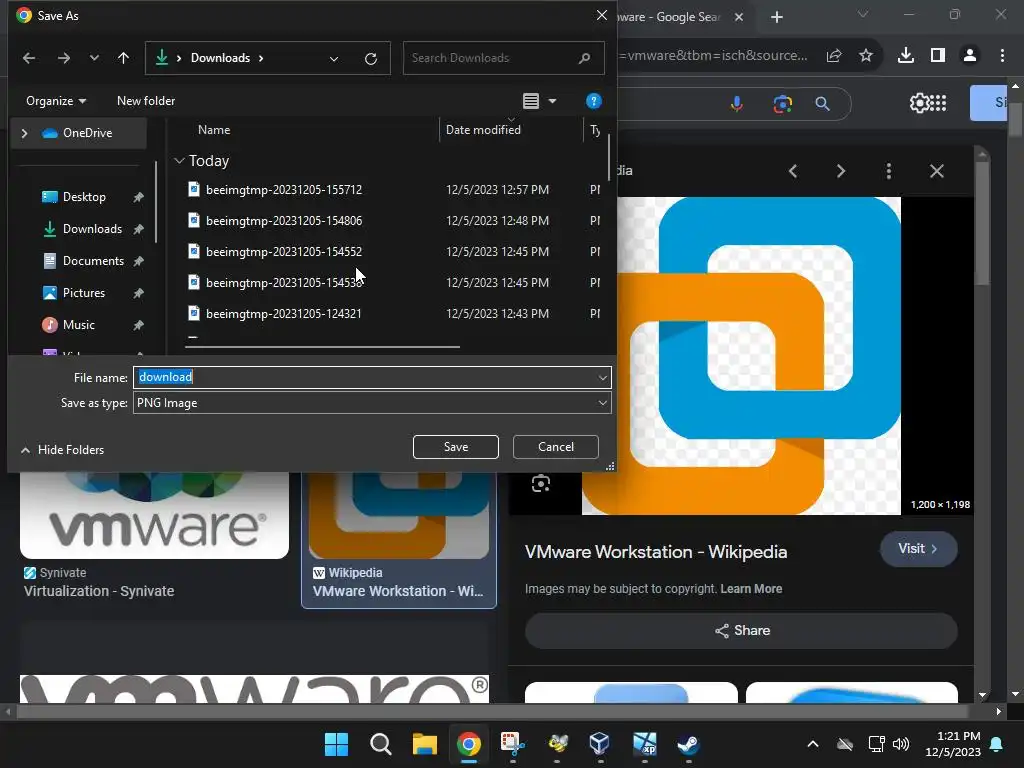Open File Explorer from the taskbar
This screenshot has width=1024, height=768.
[424, 744]
